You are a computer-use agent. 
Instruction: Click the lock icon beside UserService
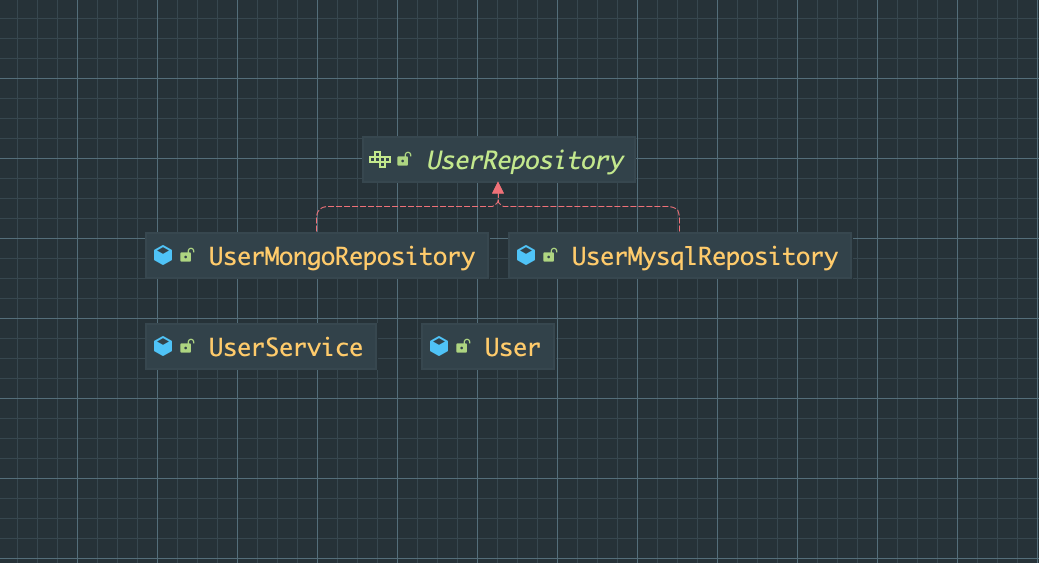point(187,348)
